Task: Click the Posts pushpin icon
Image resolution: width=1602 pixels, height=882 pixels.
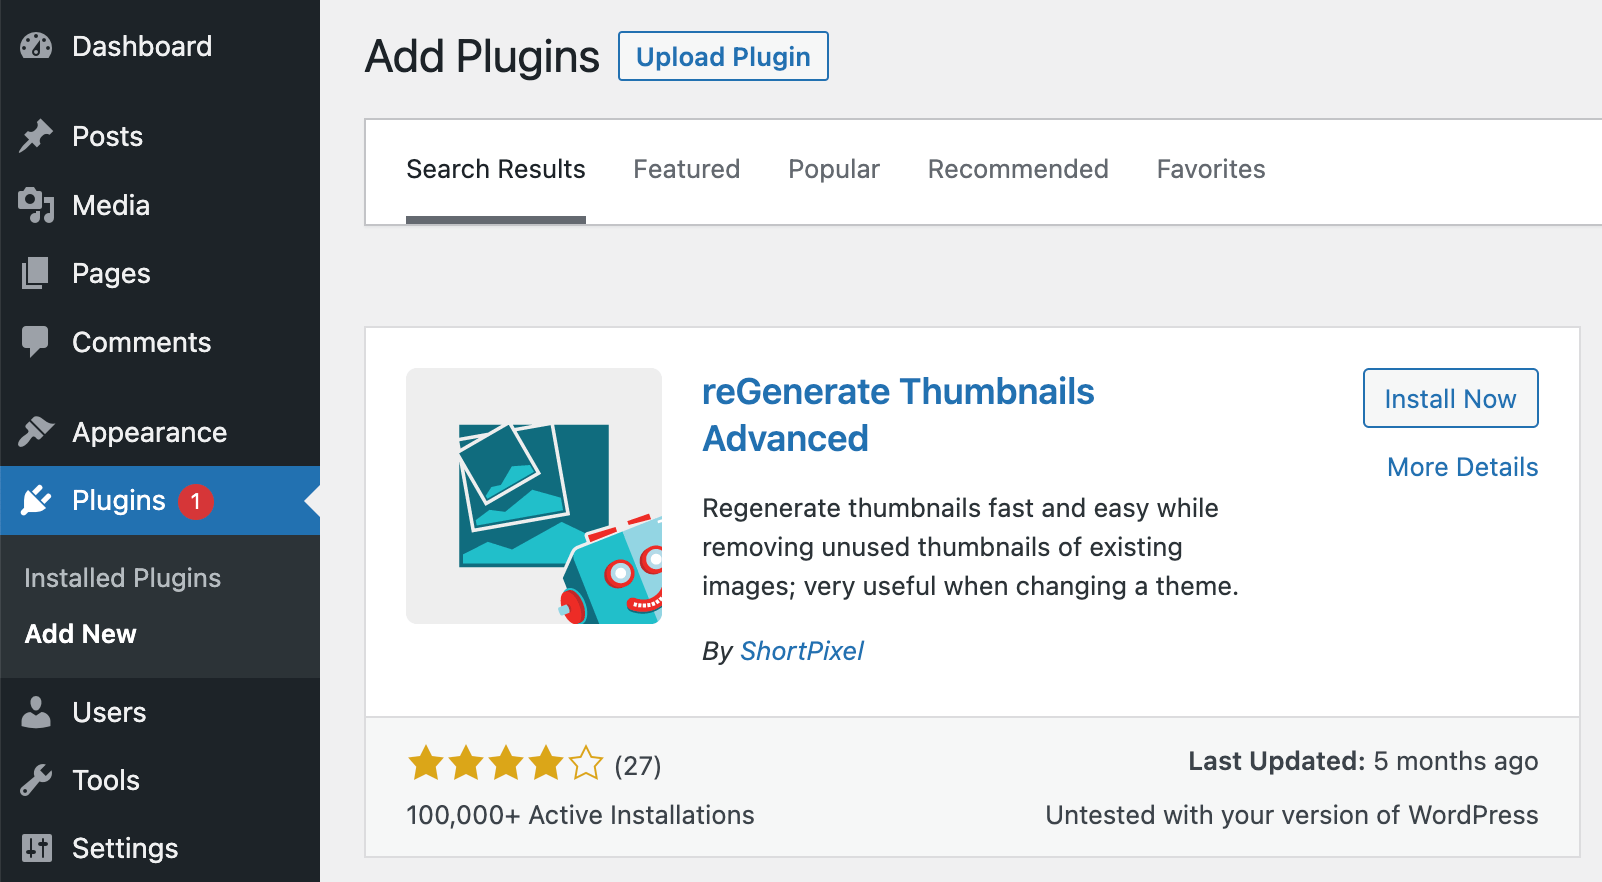Action: (36, 136)
